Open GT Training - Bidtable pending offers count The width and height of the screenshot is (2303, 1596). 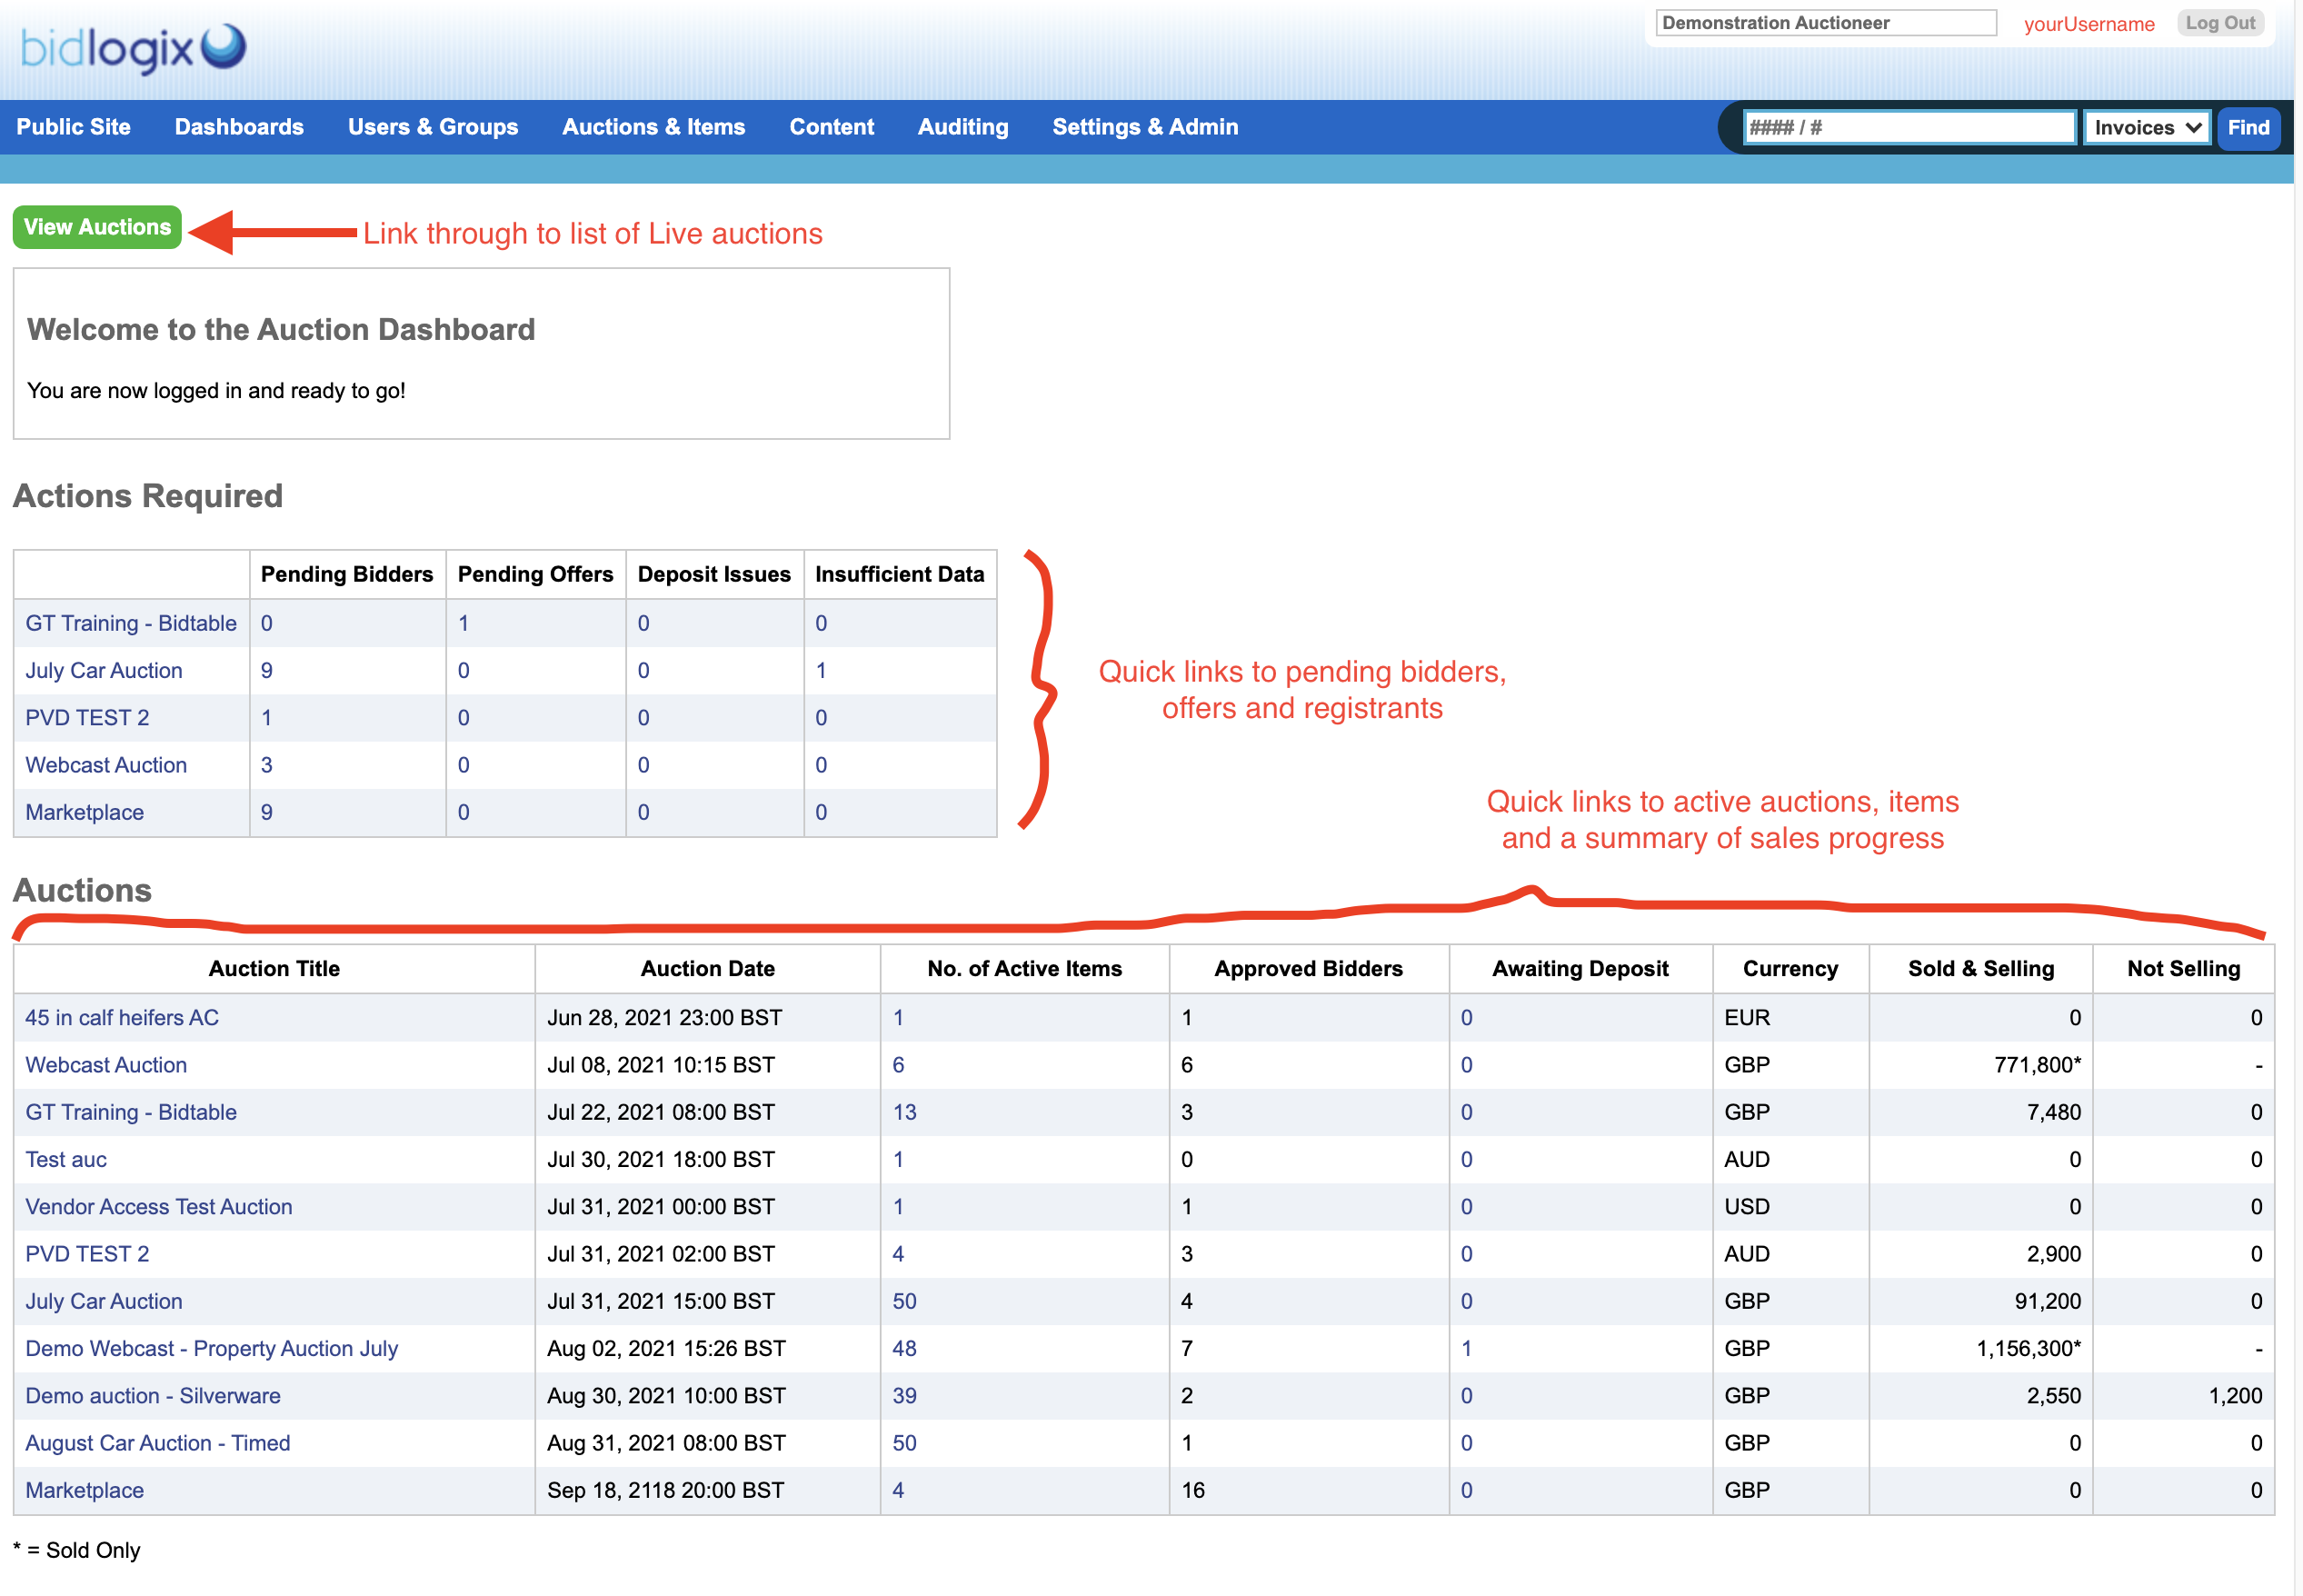tap(463, 624)
